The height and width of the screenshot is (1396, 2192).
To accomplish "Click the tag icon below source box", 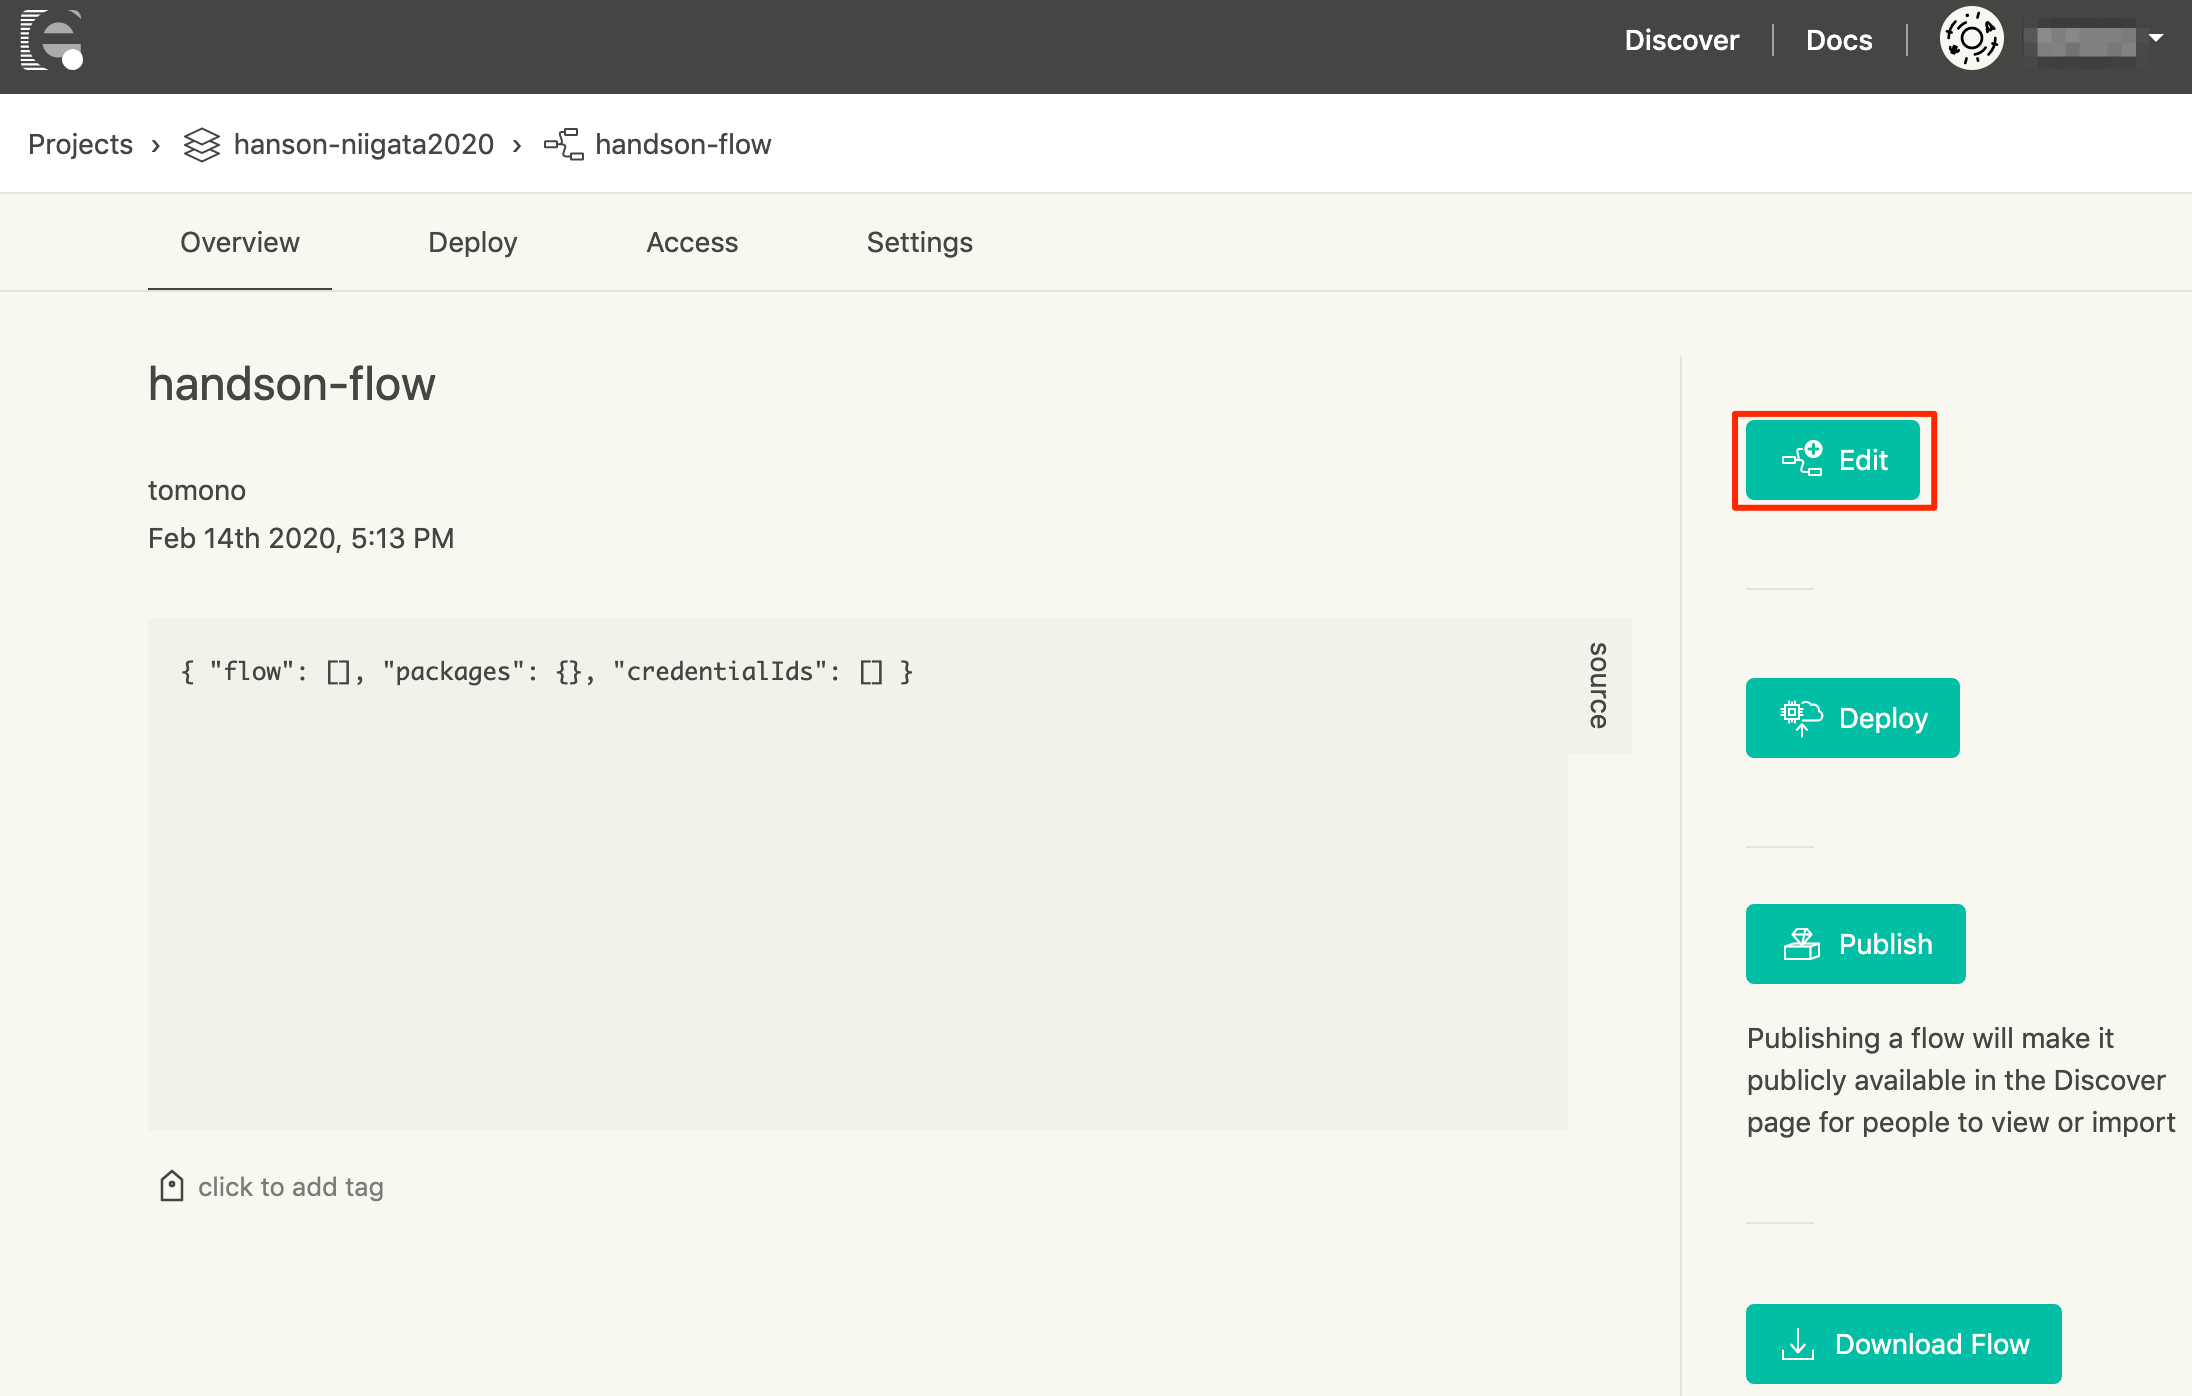I will pyautogui.click(x=172, y=1186).
